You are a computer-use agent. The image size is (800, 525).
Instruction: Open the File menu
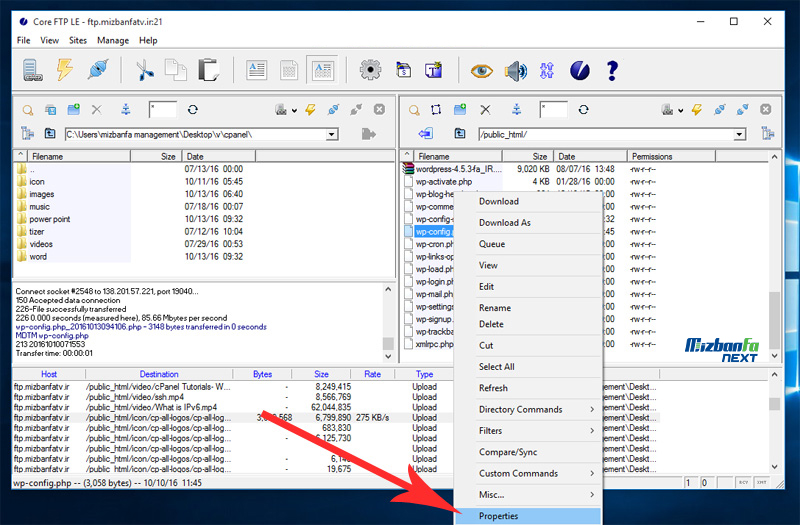tap(23, 40)
